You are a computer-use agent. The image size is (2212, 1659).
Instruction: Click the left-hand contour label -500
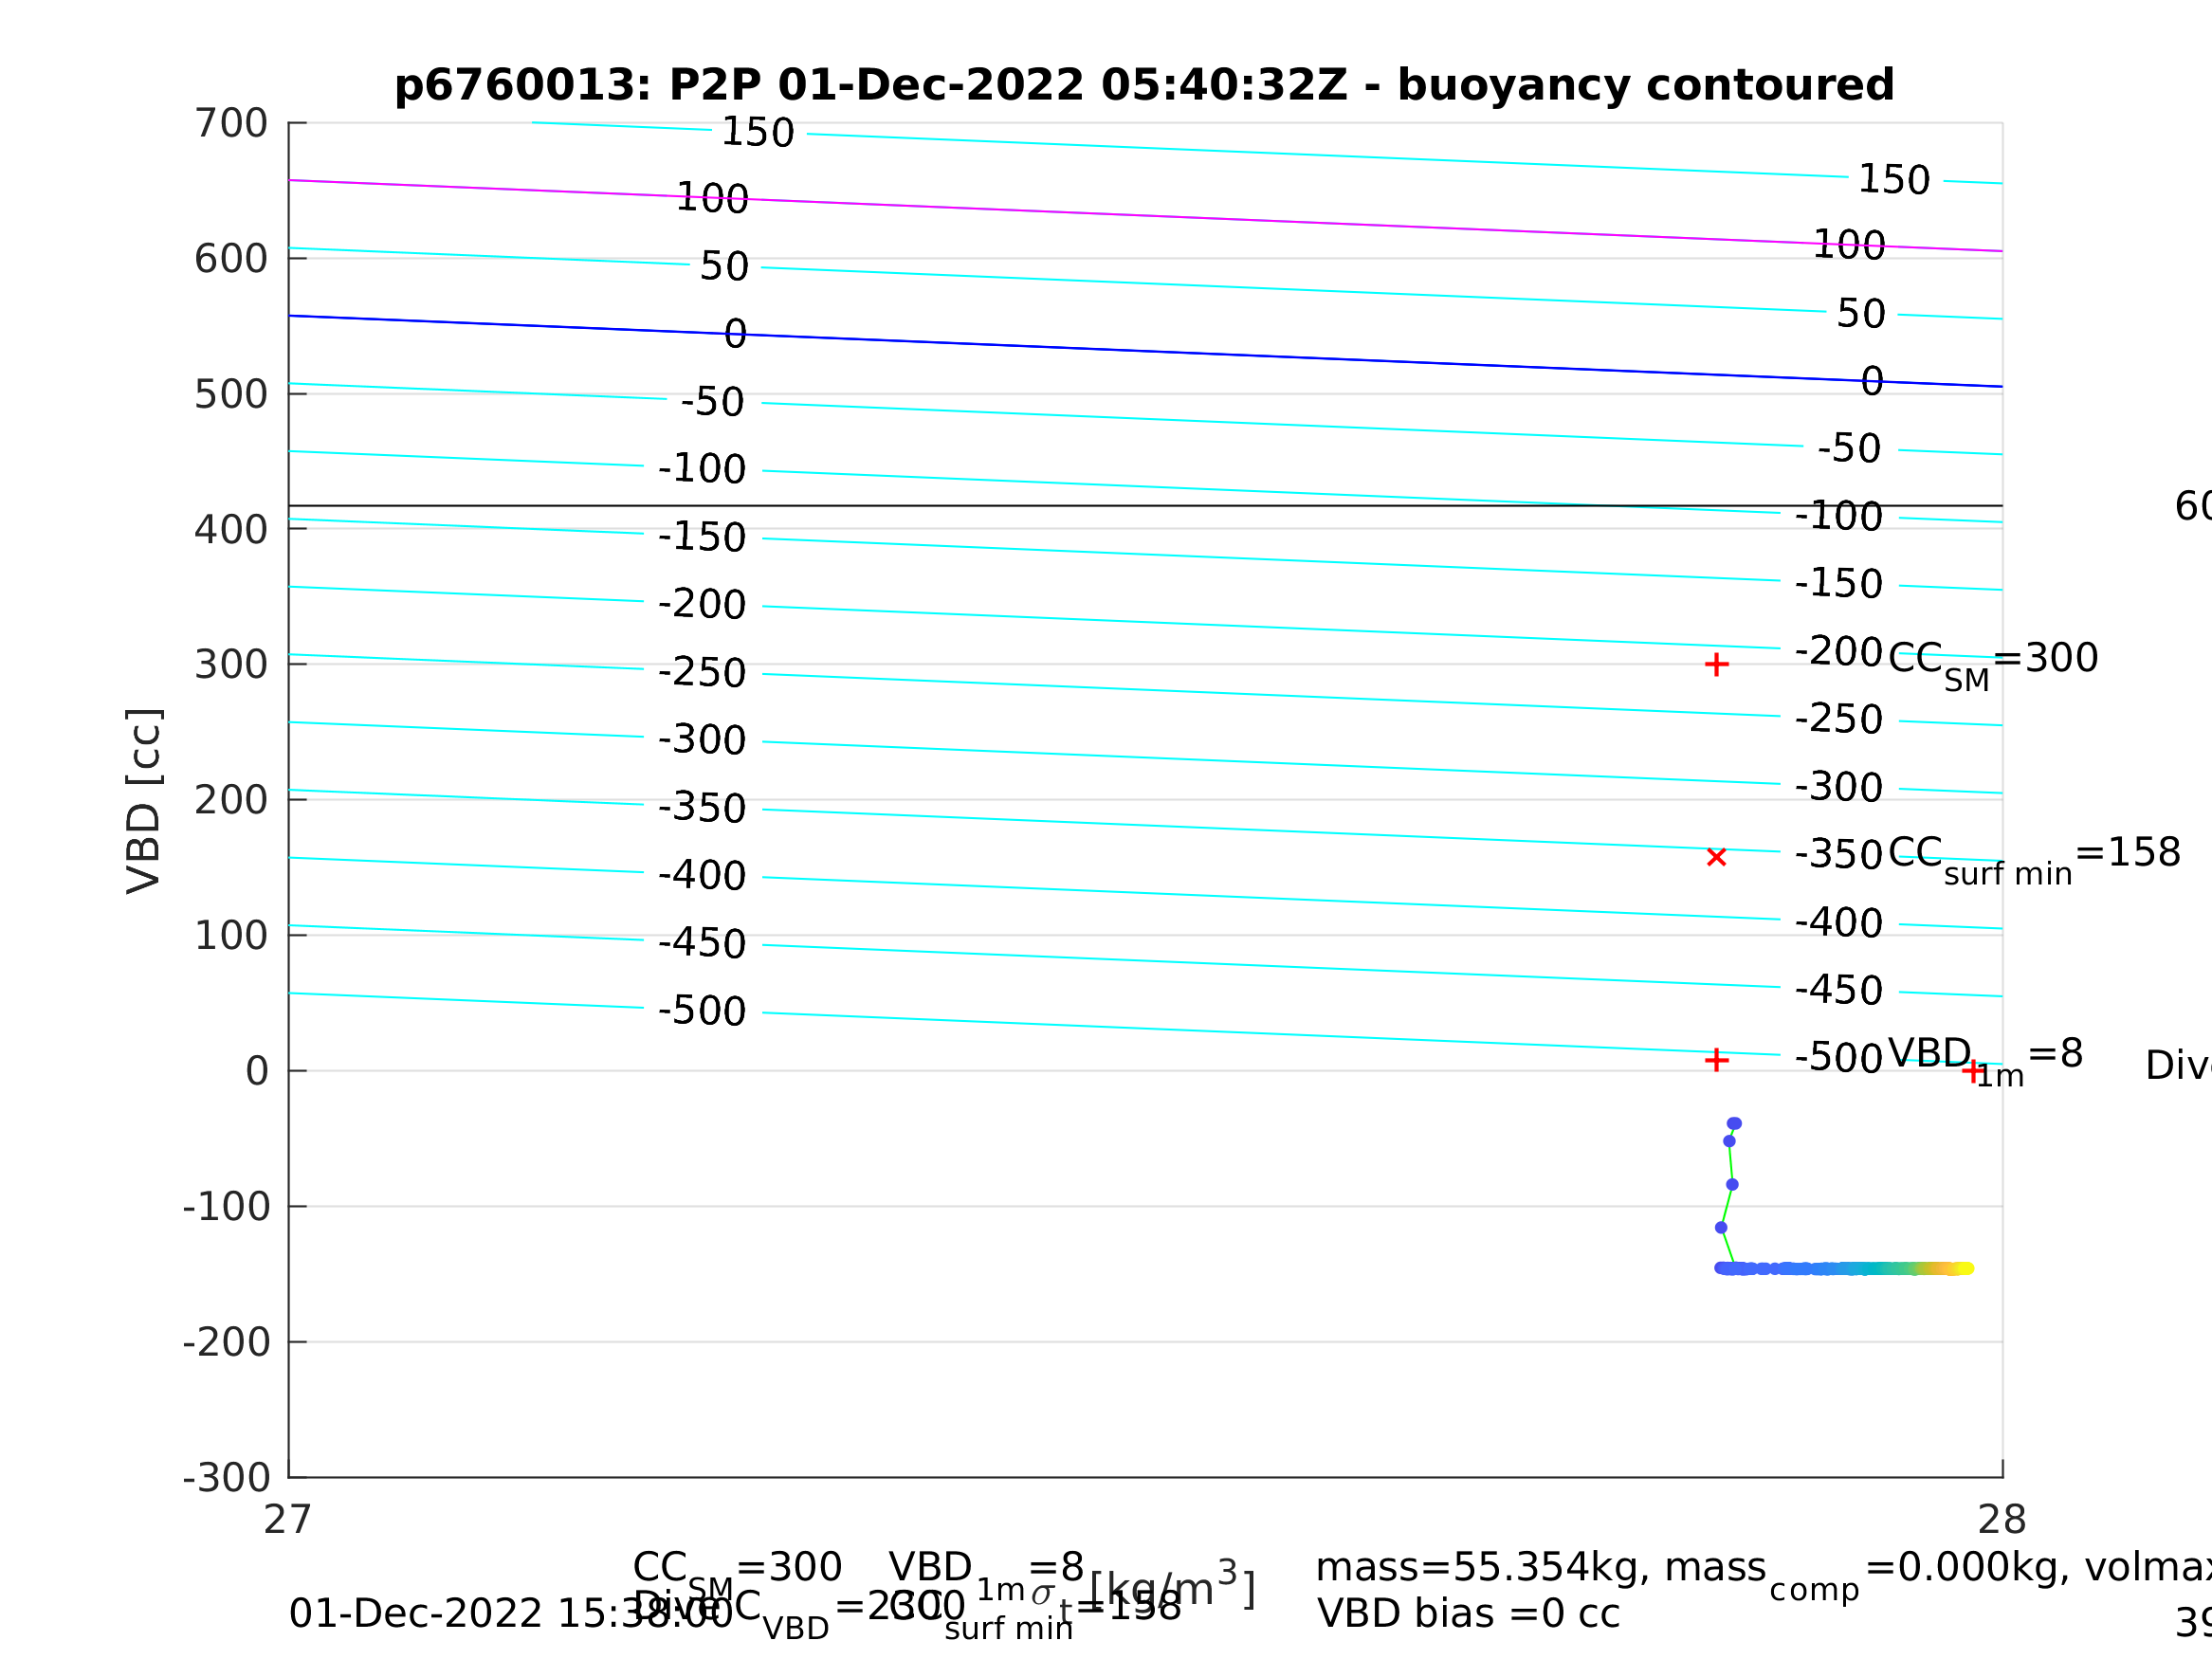702,1011
